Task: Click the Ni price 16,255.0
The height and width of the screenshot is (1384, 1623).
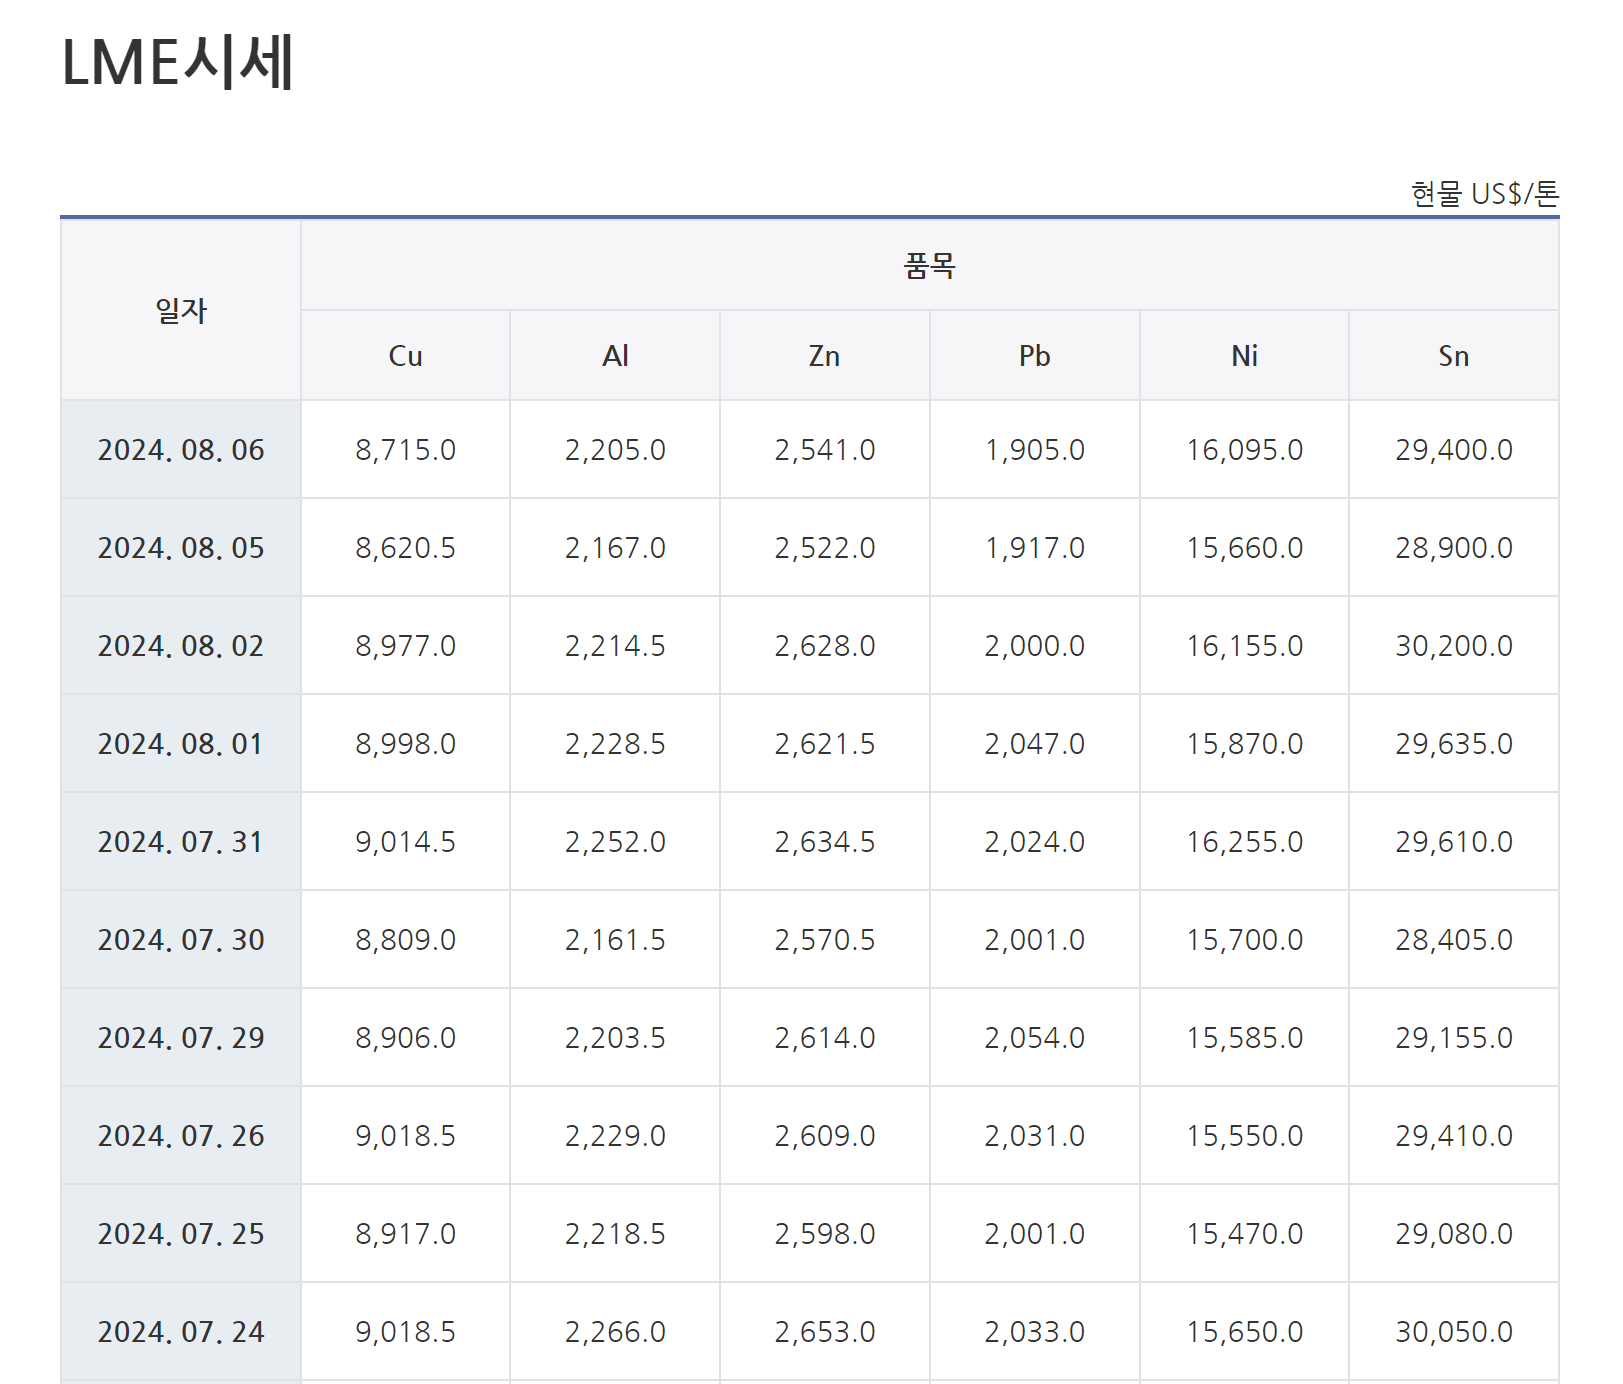Action: pos(1244,842)
